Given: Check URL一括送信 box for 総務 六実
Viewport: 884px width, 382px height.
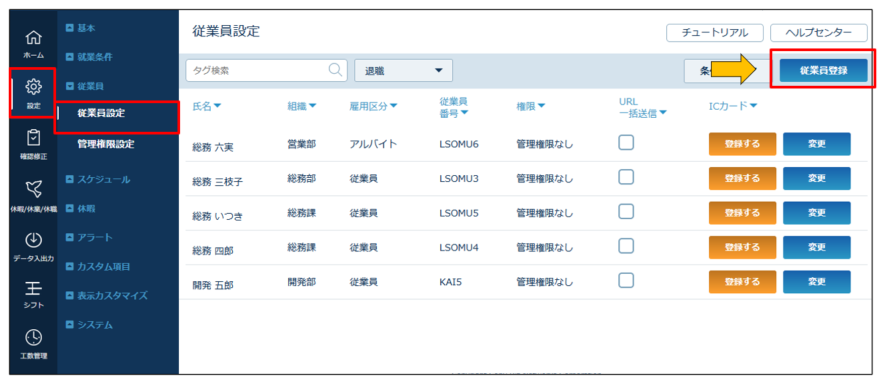Looking at the screenshot, I should click(626, 143).
